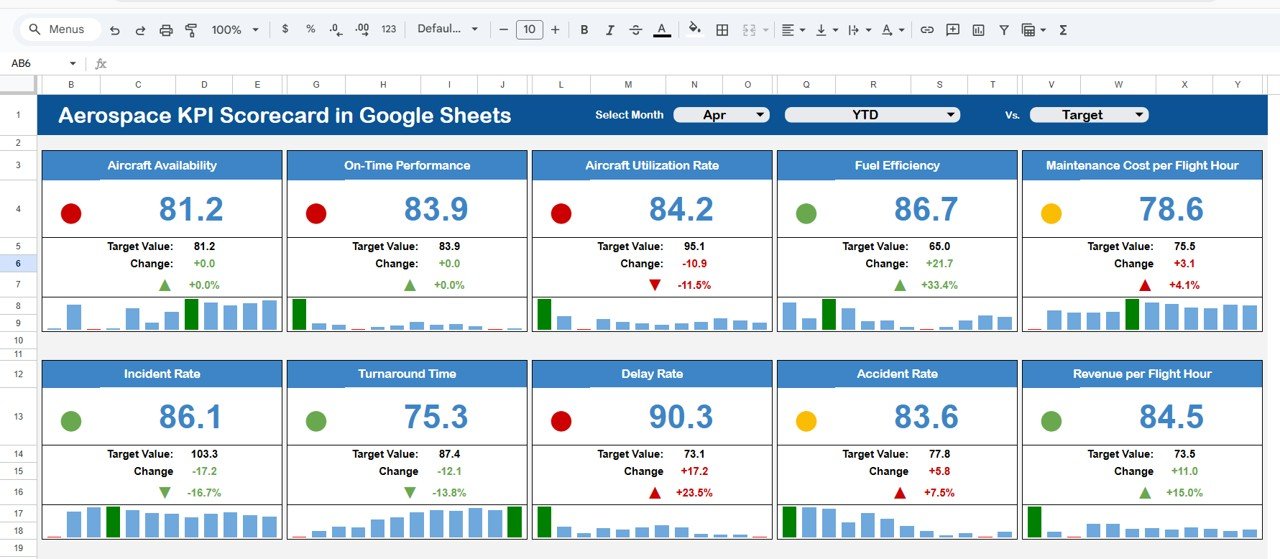Open the Fill color picker
1280x559 pixels.
pos(695,30)
